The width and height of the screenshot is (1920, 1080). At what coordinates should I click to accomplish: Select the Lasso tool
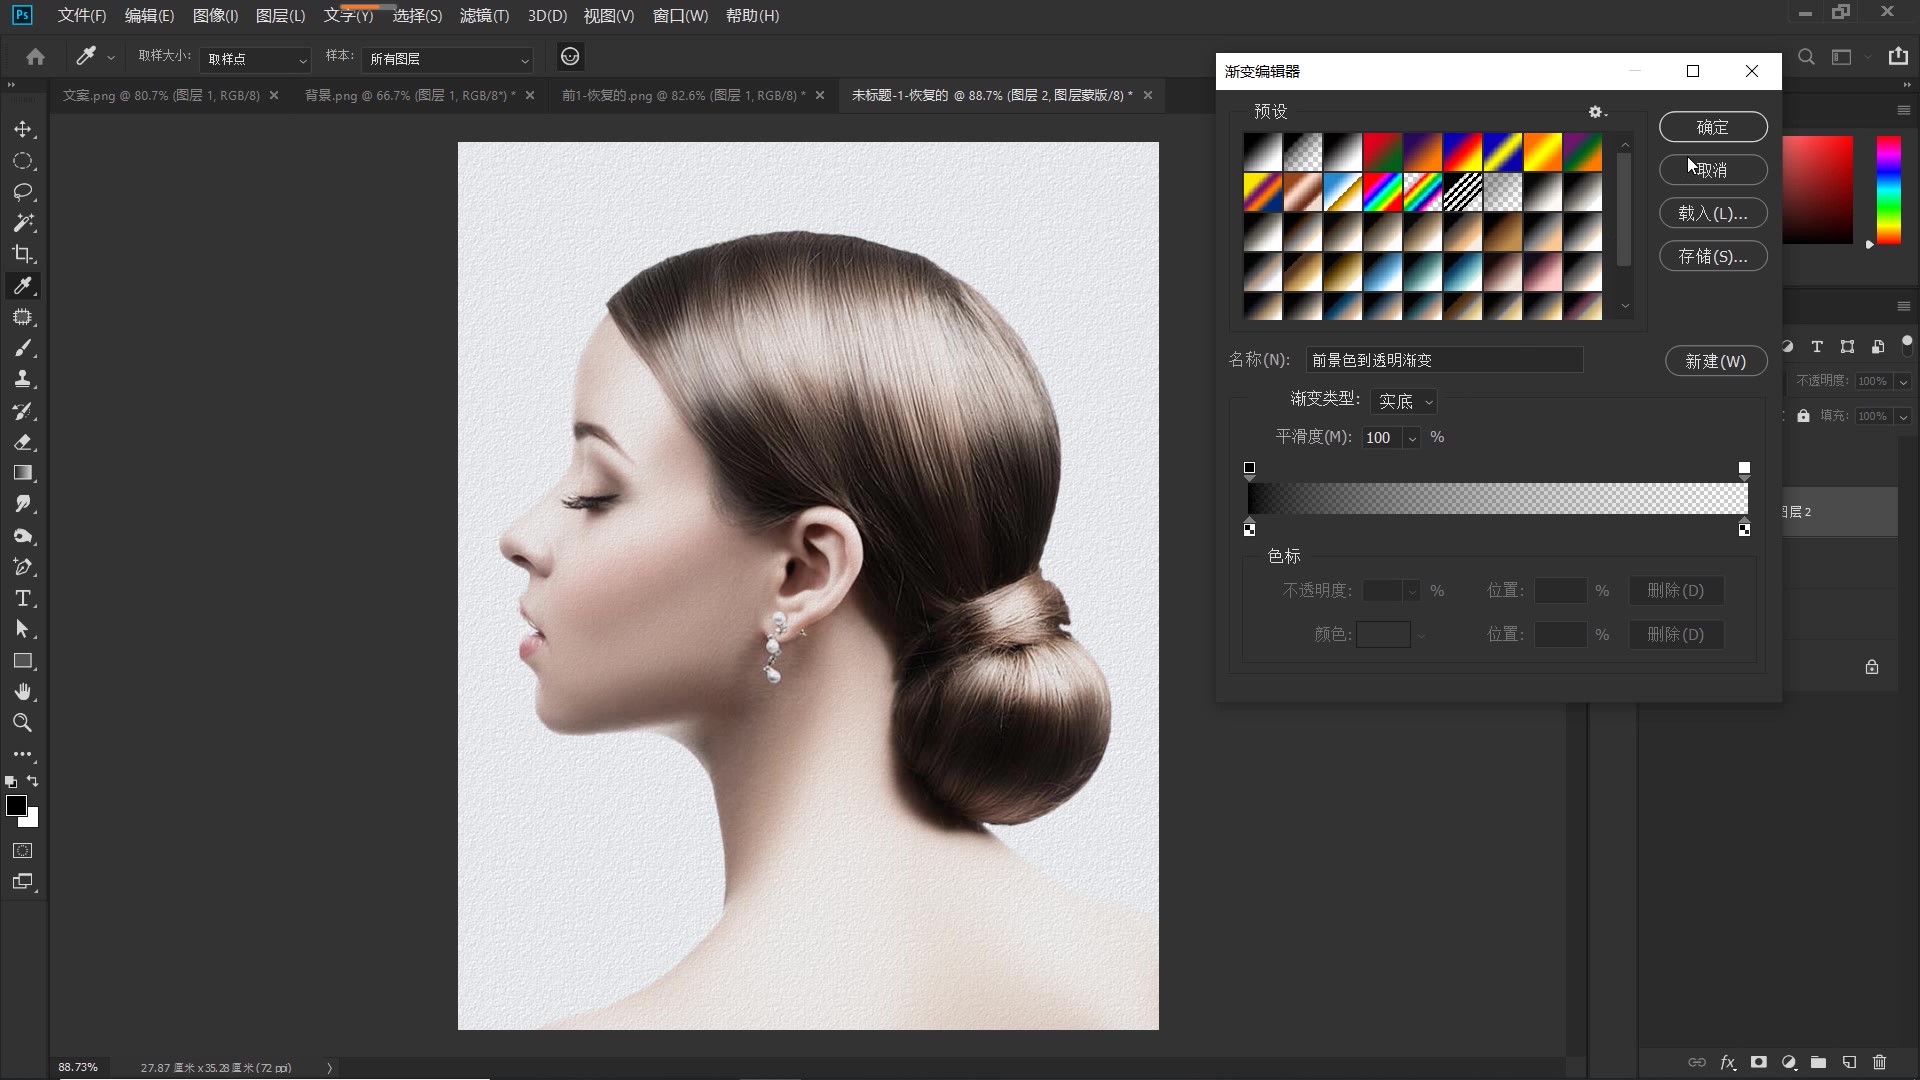coord(23,192)
